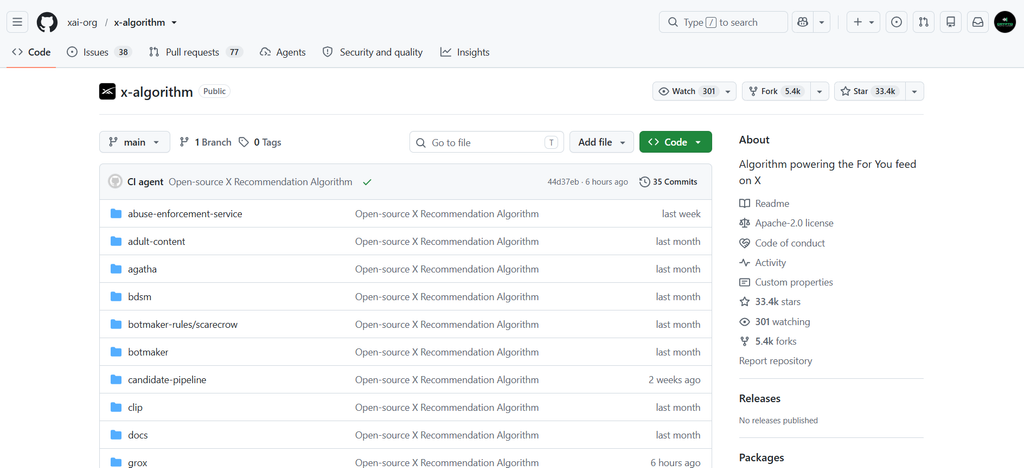This screenshot has width=1024, height=468.
Task: Switch to the Code tab
Action: [31, 52]
